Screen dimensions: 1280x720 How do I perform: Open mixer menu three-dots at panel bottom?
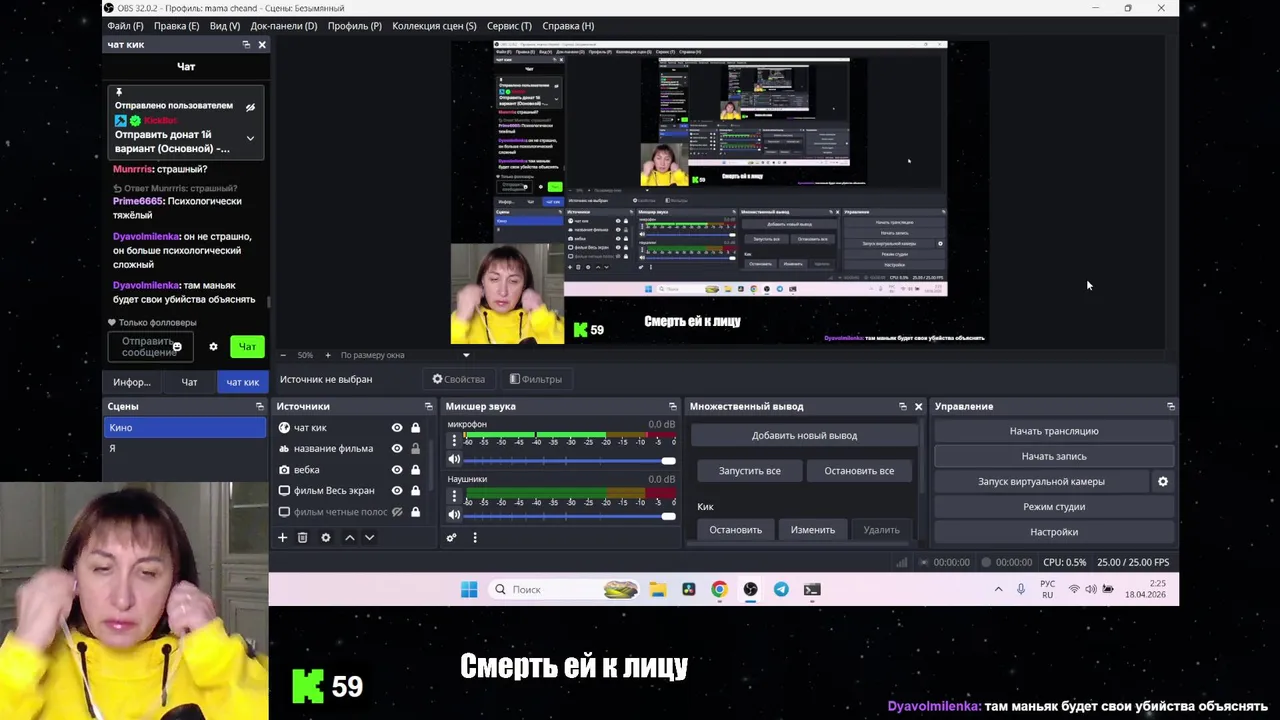tap(474, 538)
